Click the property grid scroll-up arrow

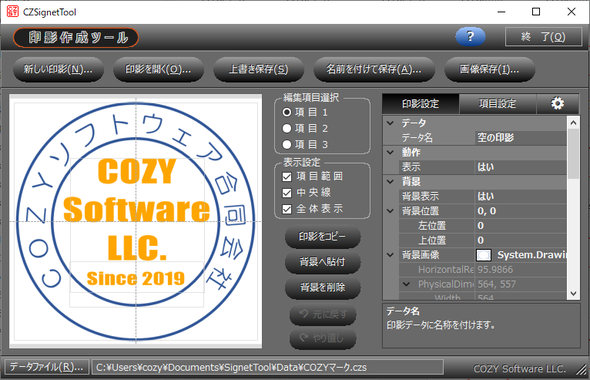573,122
